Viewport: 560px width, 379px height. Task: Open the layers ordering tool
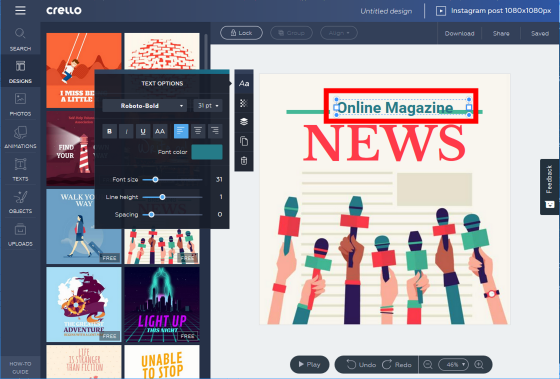point(244,121)
